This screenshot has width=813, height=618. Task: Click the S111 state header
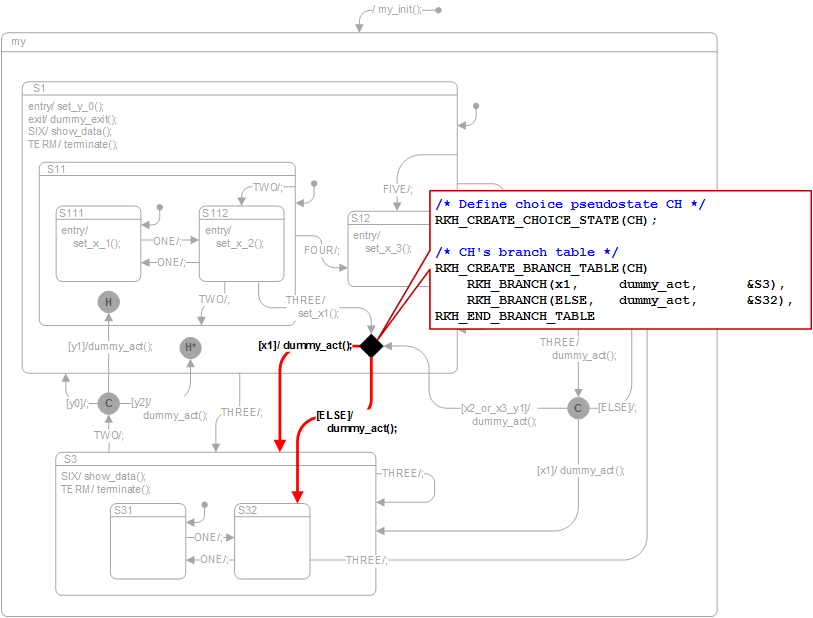tap(71, 213)
